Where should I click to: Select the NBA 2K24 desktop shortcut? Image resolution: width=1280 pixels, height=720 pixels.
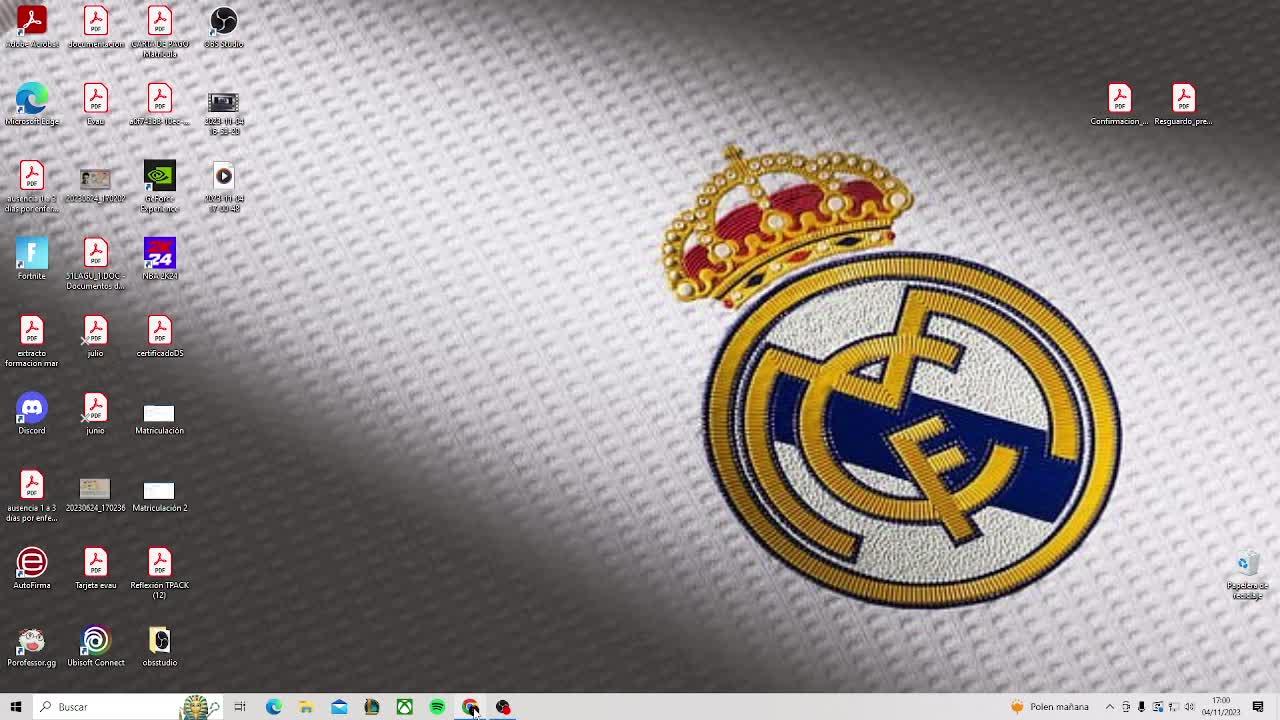click(160, 258)
